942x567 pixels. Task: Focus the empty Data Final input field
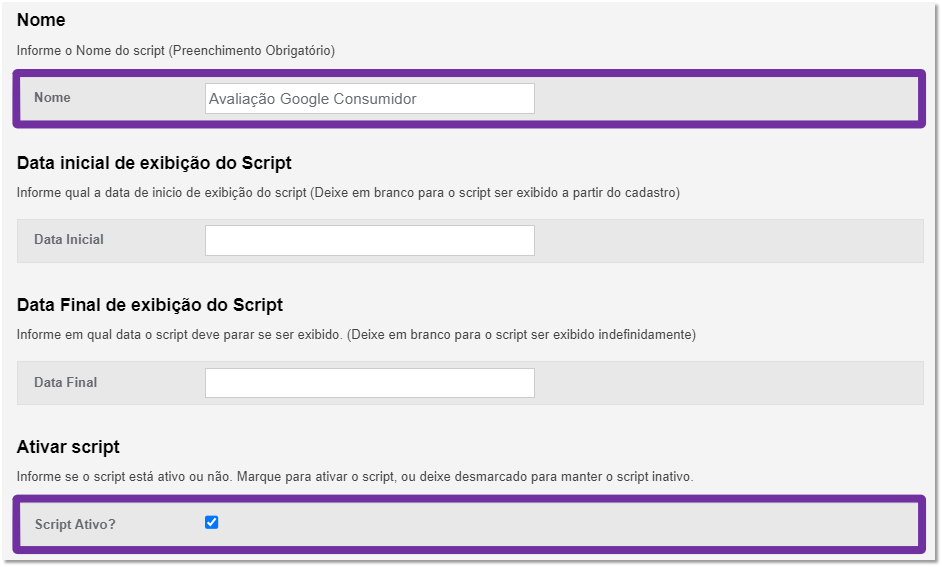point(369,383)
